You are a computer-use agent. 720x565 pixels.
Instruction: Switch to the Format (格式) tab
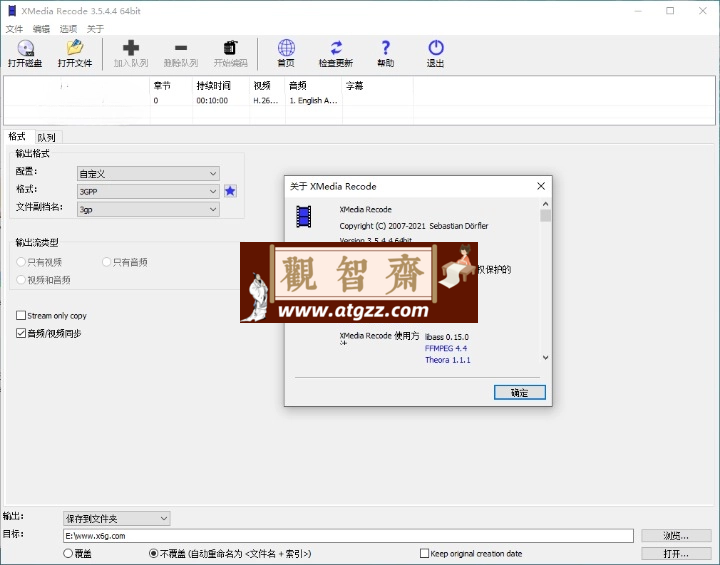(17, 136)
